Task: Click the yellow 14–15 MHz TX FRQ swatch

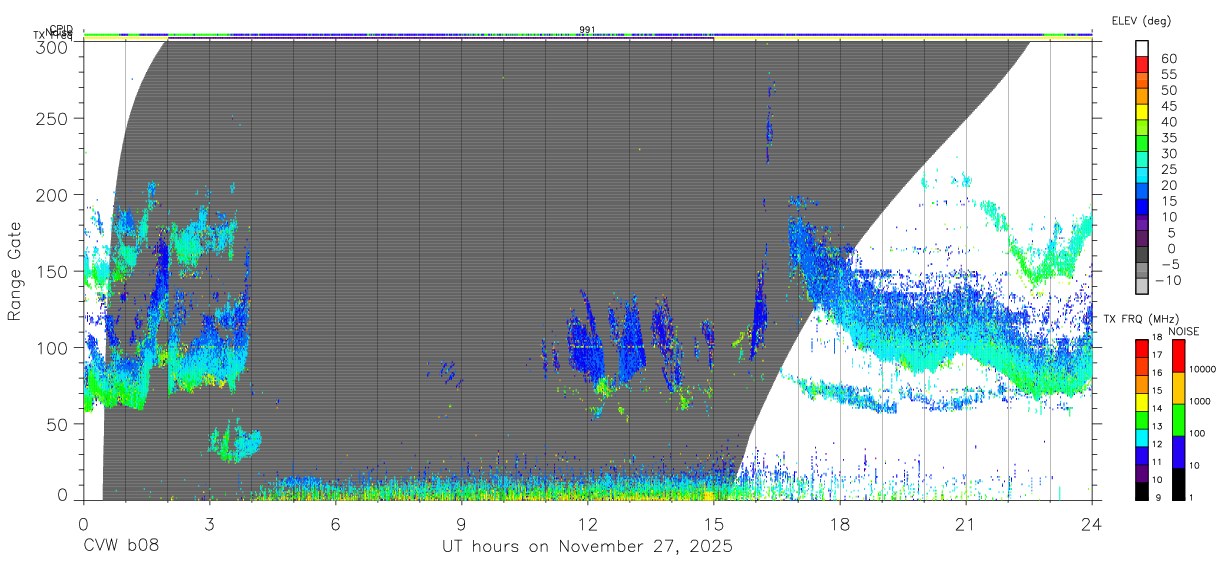Action: (x=1142, y=402)
